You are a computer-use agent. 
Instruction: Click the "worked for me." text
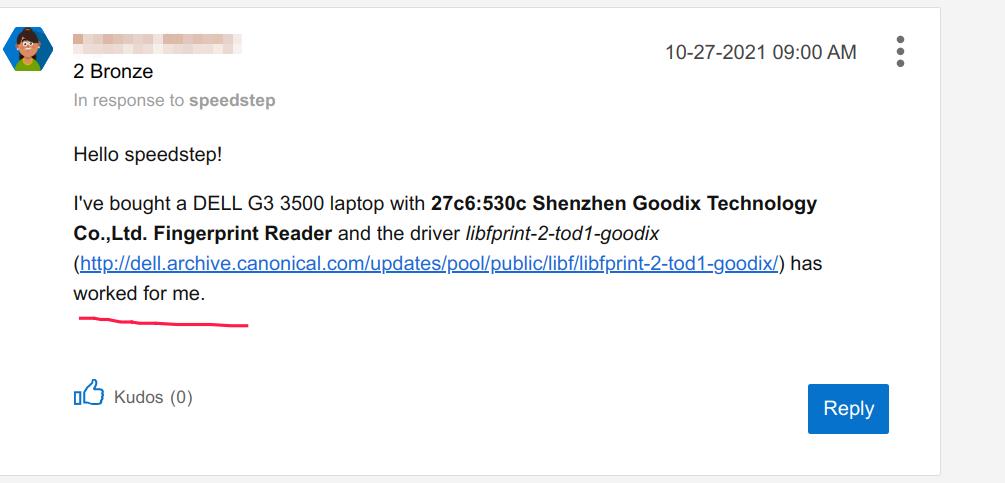[138, 294]
